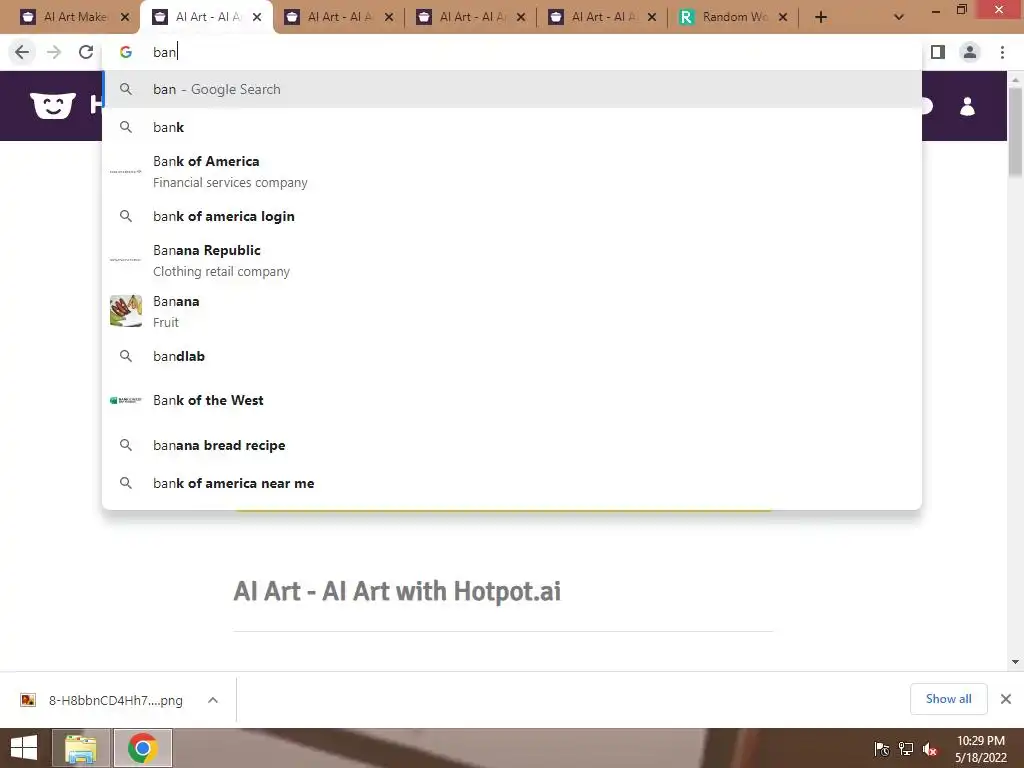Open the Chrome profile avatar
Viewport: 1024px width, 768px height.
coord(970,52)
